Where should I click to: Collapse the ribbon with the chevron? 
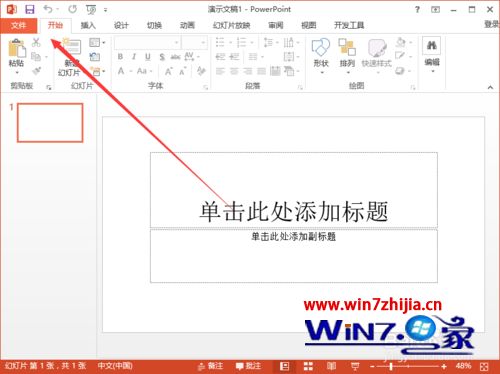(x=490, y=87)
